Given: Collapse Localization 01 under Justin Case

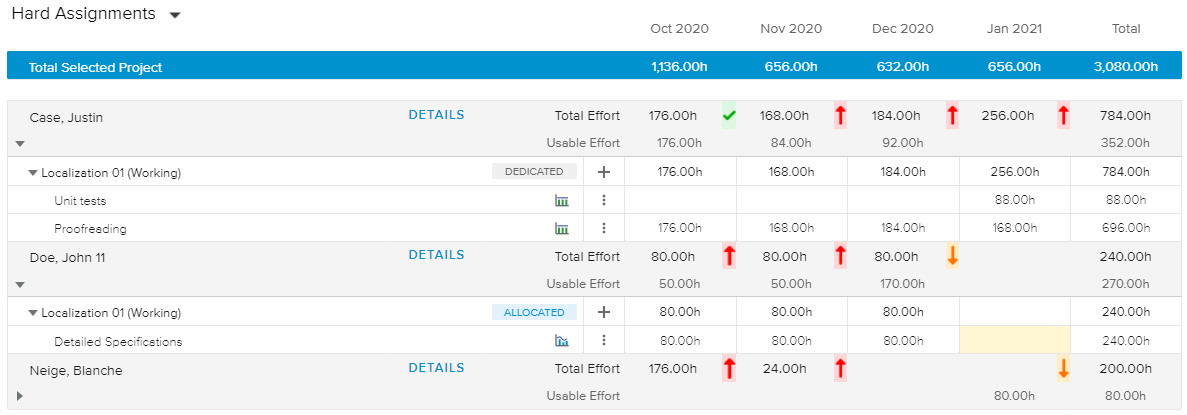Looking at the screenshot, I should (x=33, y=173).
